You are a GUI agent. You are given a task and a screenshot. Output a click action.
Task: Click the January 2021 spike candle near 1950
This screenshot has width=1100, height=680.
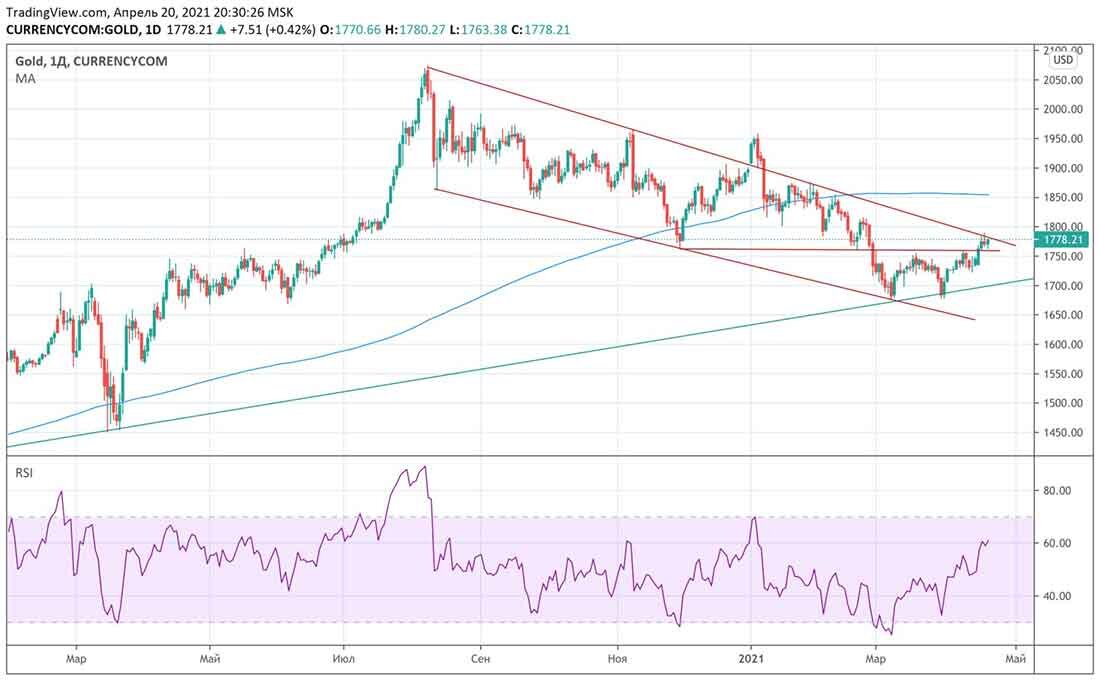click(x=756, y=147)
